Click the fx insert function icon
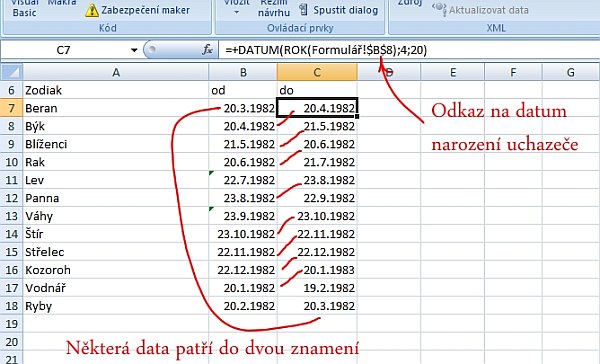The height and width of the screenshot is (364, 600). (207, 50)
